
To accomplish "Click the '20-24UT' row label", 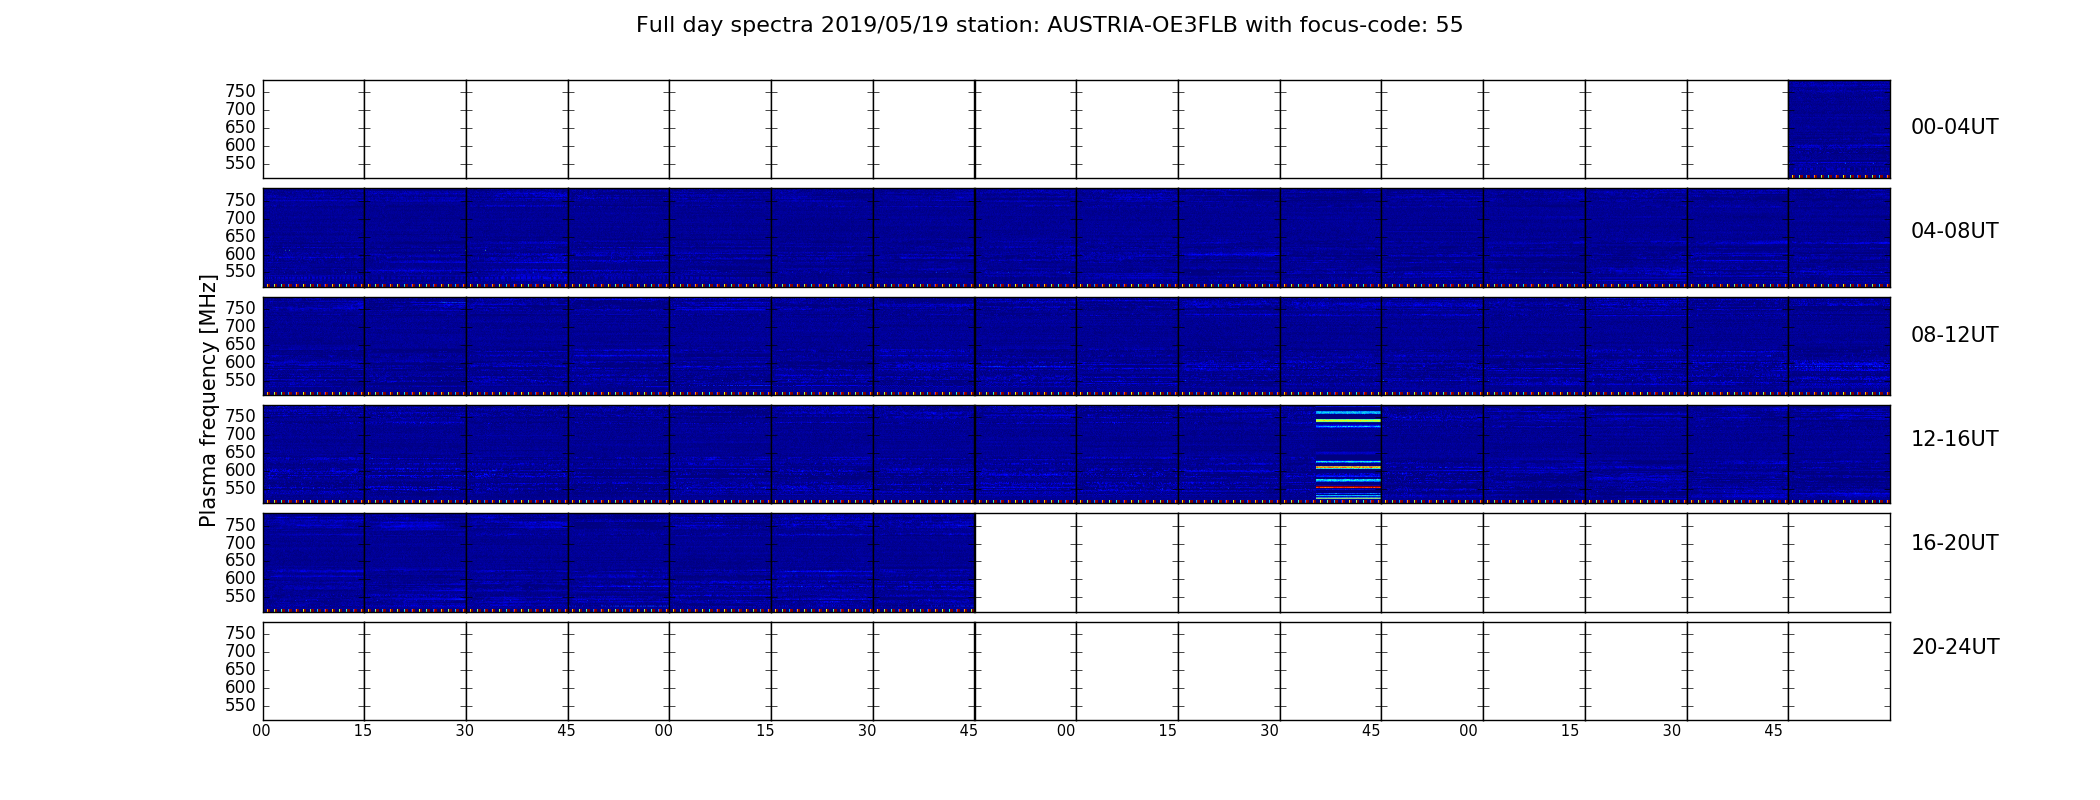I will 1955,647.
